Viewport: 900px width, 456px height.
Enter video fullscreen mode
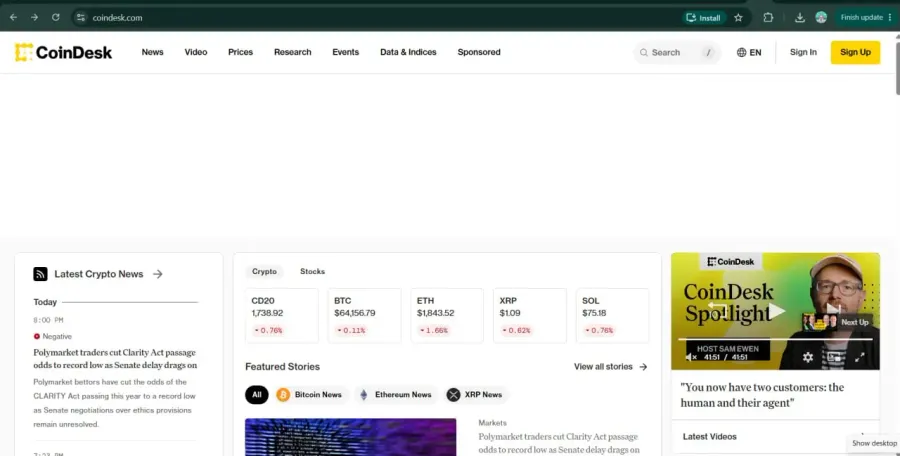click(859, 357)
